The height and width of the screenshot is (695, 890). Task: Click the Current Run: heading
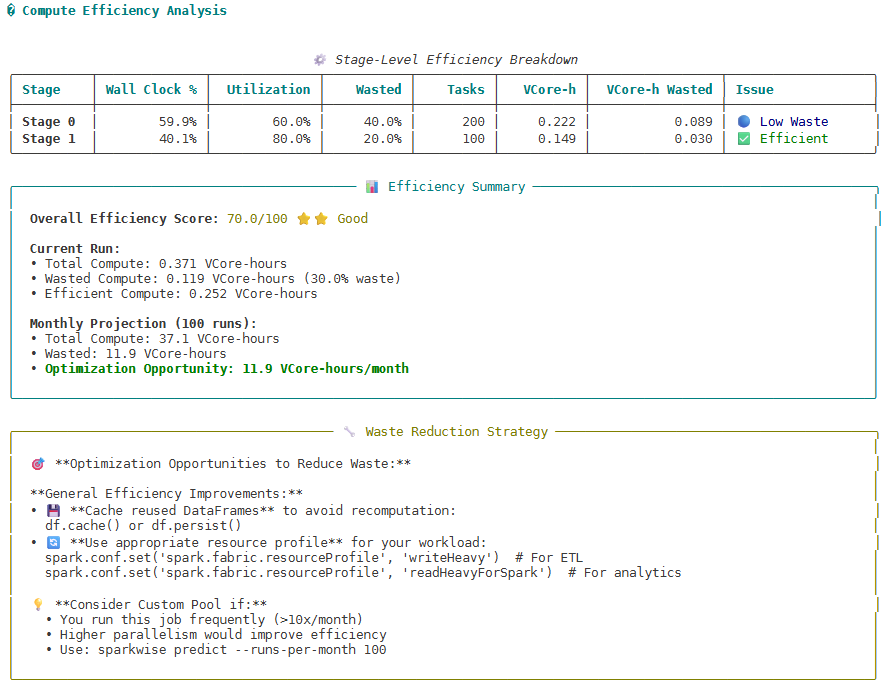point(75,249)
